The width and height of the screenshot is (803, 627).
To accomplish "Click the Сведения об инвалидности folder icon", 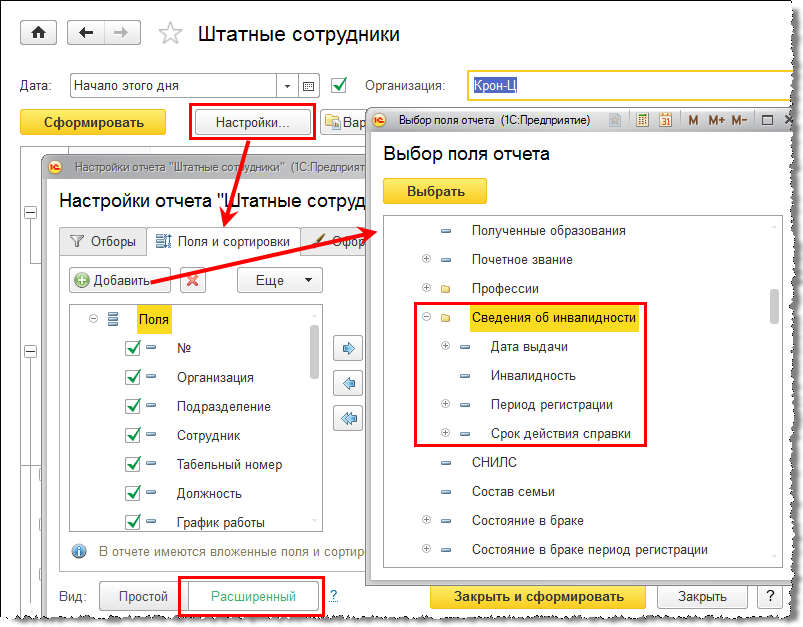I will tap(446, 318).
